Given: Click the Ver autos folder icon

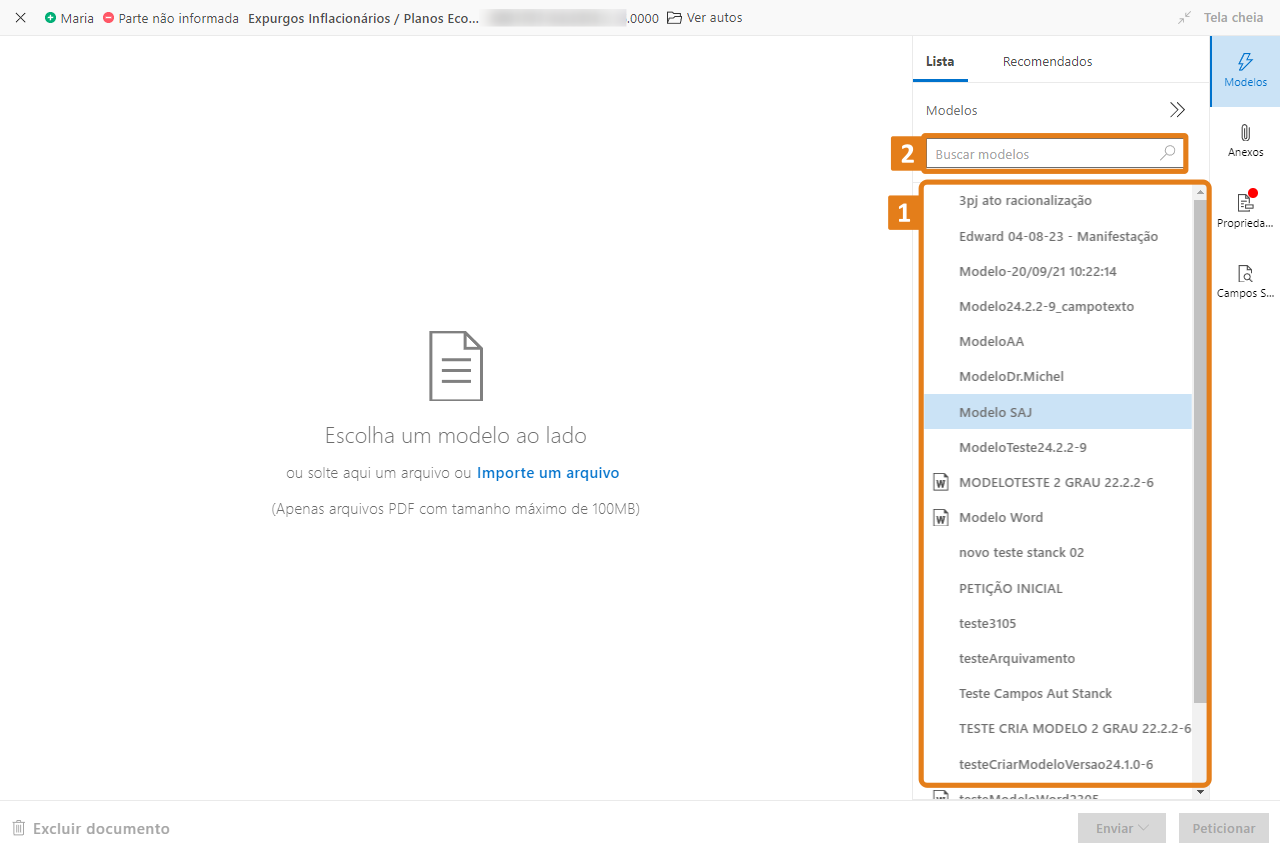Looking at the screenshot, I should click(x=674, y=18).
